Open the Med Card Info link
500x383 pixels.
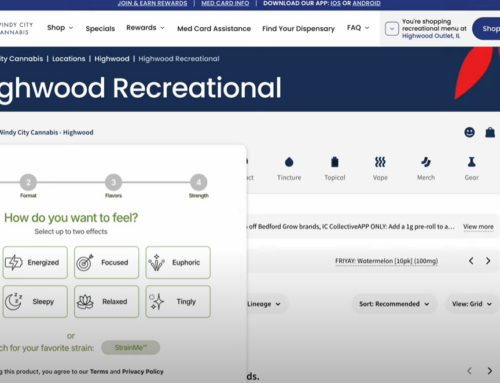coord(225,3)
